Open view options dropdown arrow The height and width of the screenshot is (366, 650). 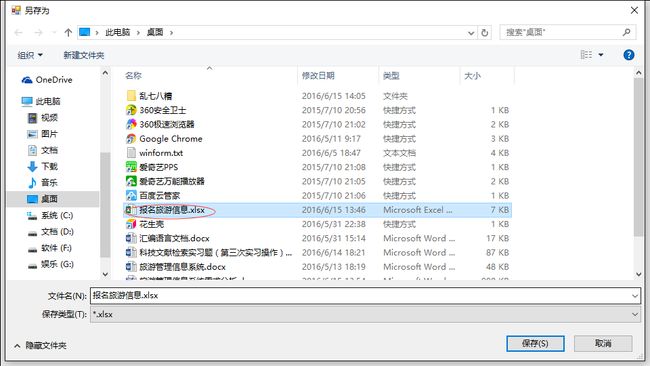[x=601, y=55]
